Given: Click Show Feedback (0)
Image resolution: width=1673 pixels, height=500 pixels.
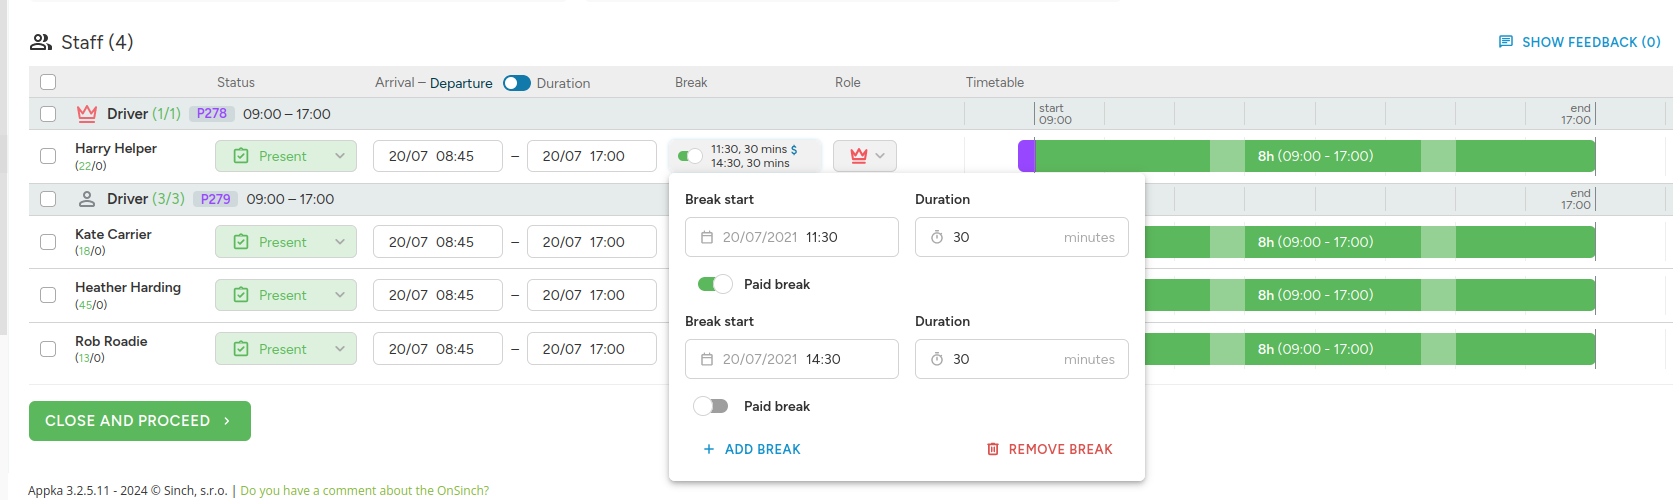Looking at the screenshot, I should click(x=1579, y=42).
